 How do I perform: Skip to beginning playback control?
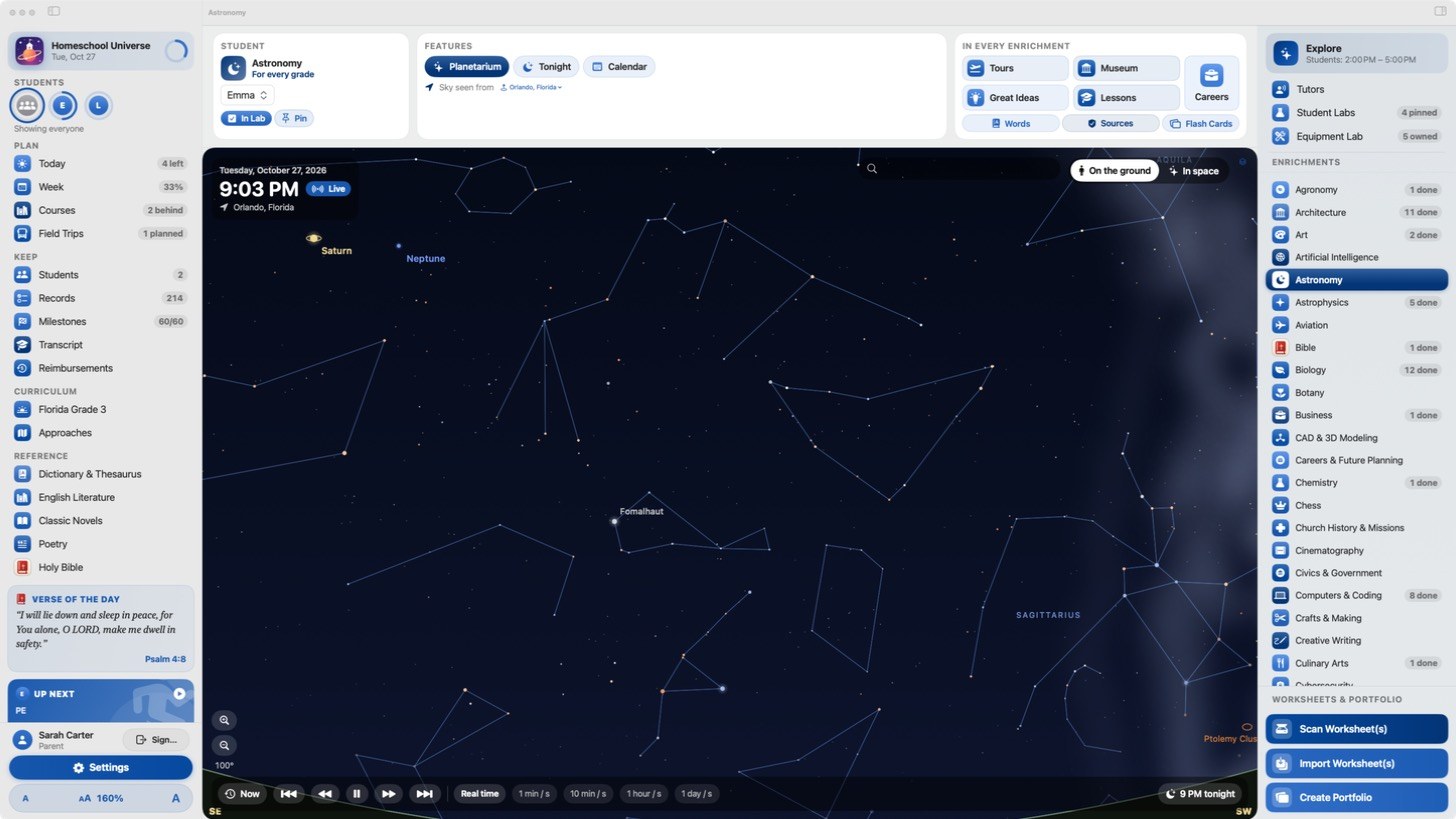(288, 794)
